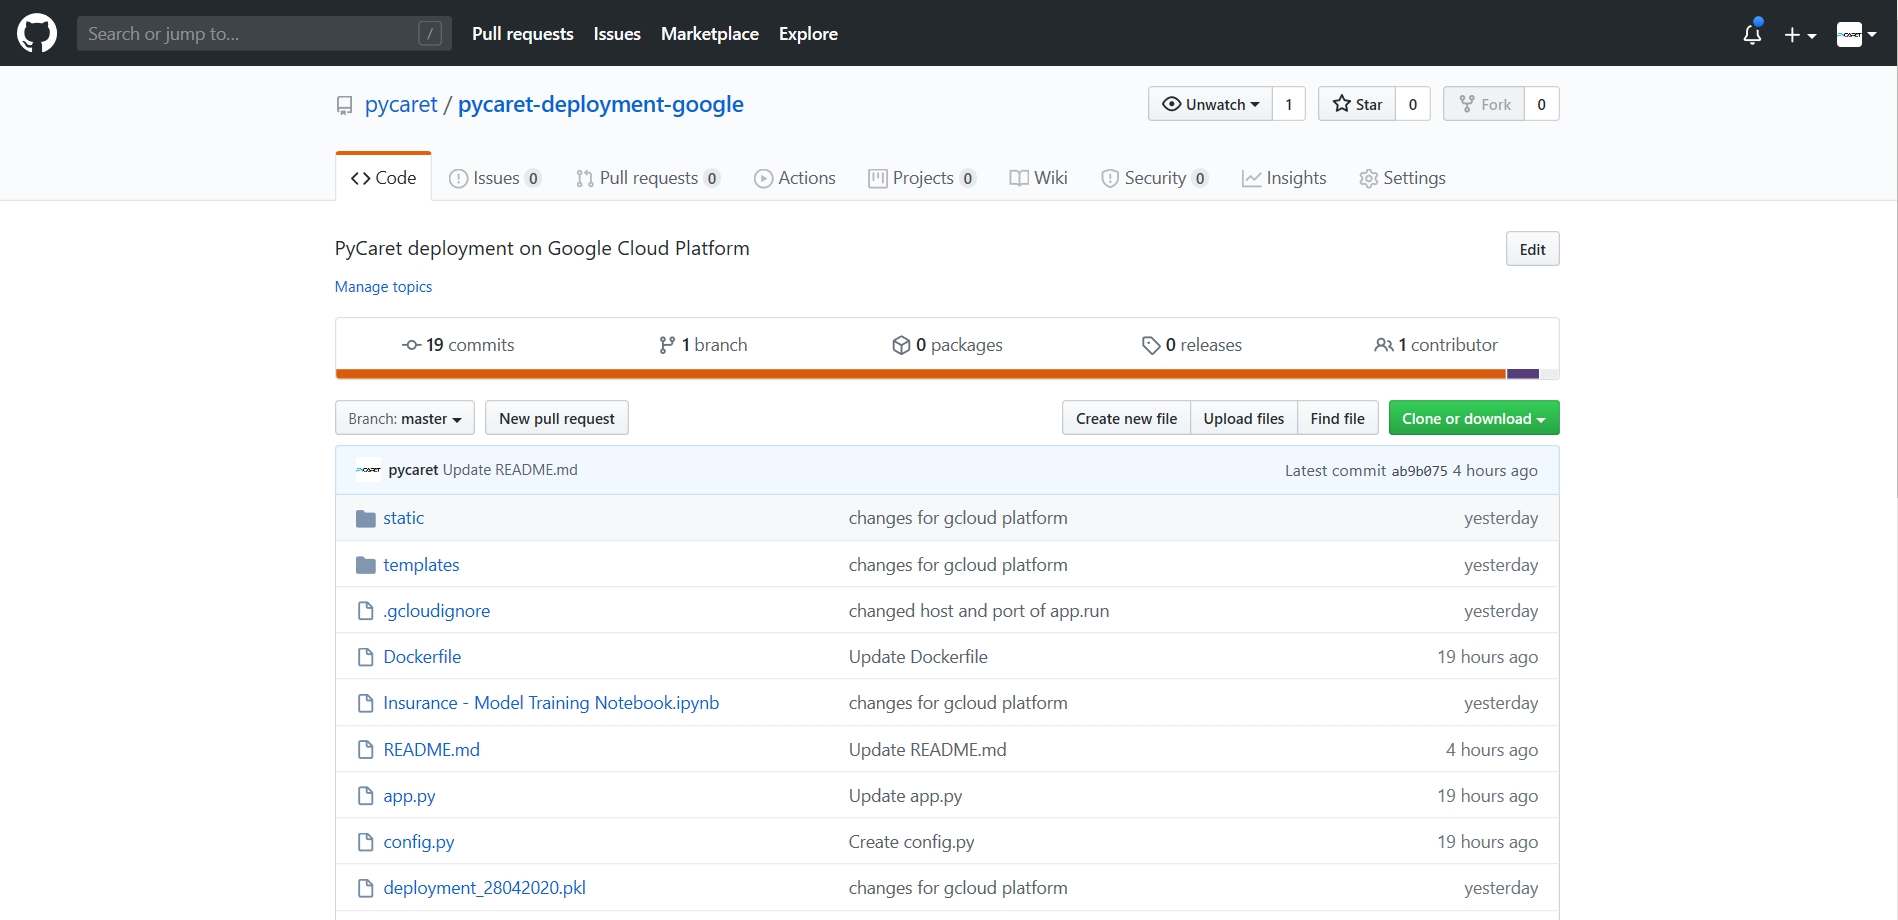Click the pycaret avatar in commit row

[x=369, y=470]
